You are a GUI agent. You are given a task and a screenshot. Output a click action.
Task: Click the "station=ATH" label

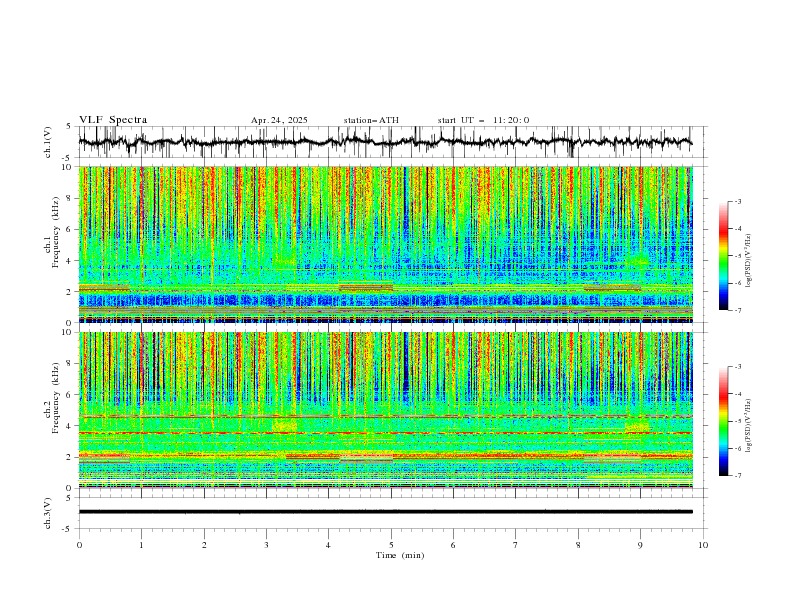(x=371, y=120)
